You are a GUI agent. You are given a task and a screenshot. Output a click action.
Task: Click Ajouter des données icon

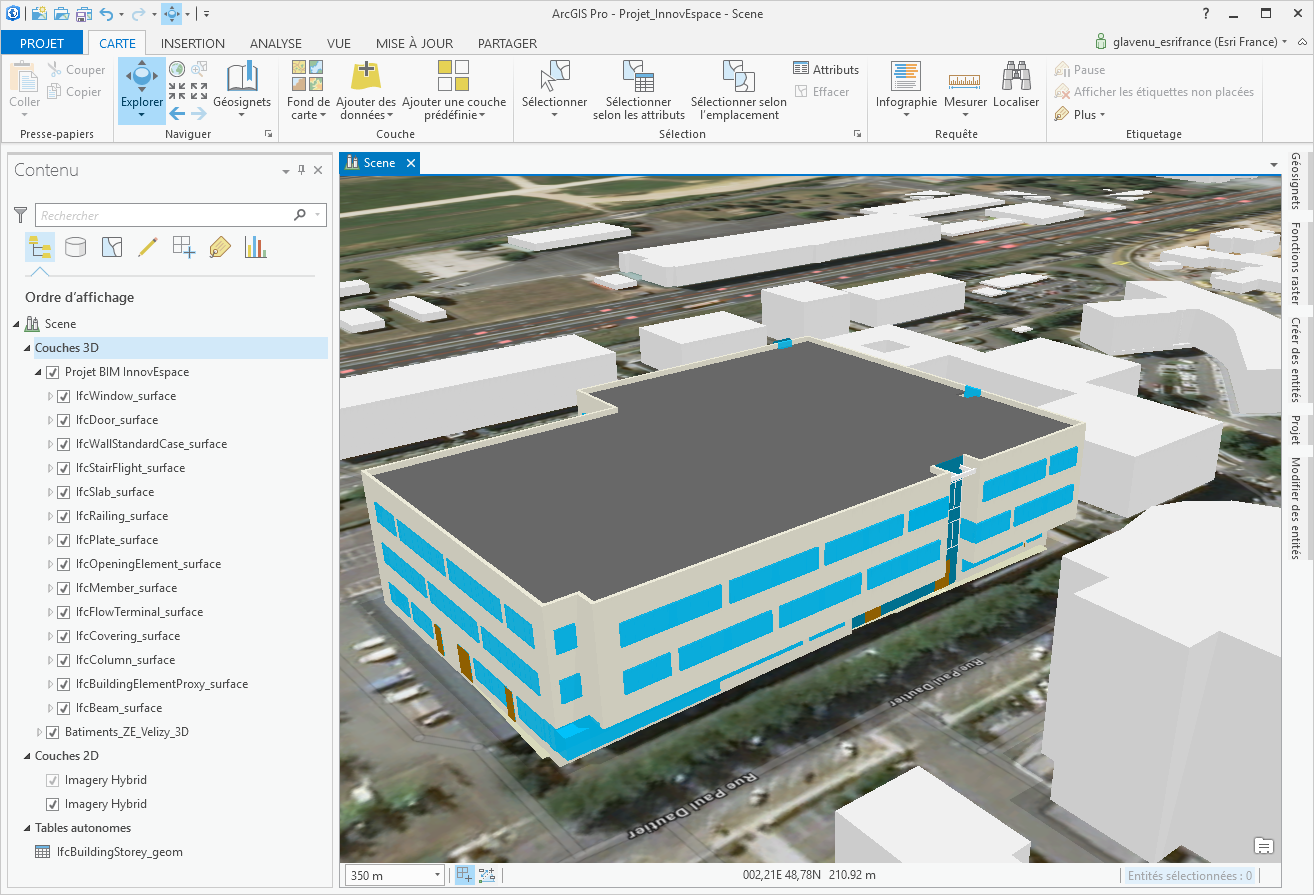(x=365, y=76)
